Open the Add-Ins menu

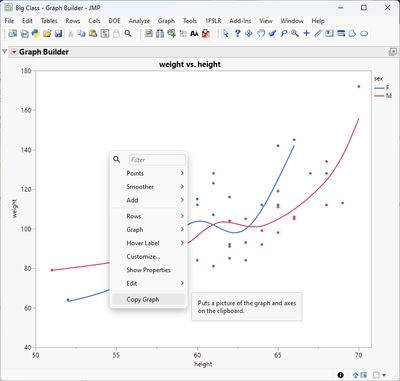click(x=240, y=21)
